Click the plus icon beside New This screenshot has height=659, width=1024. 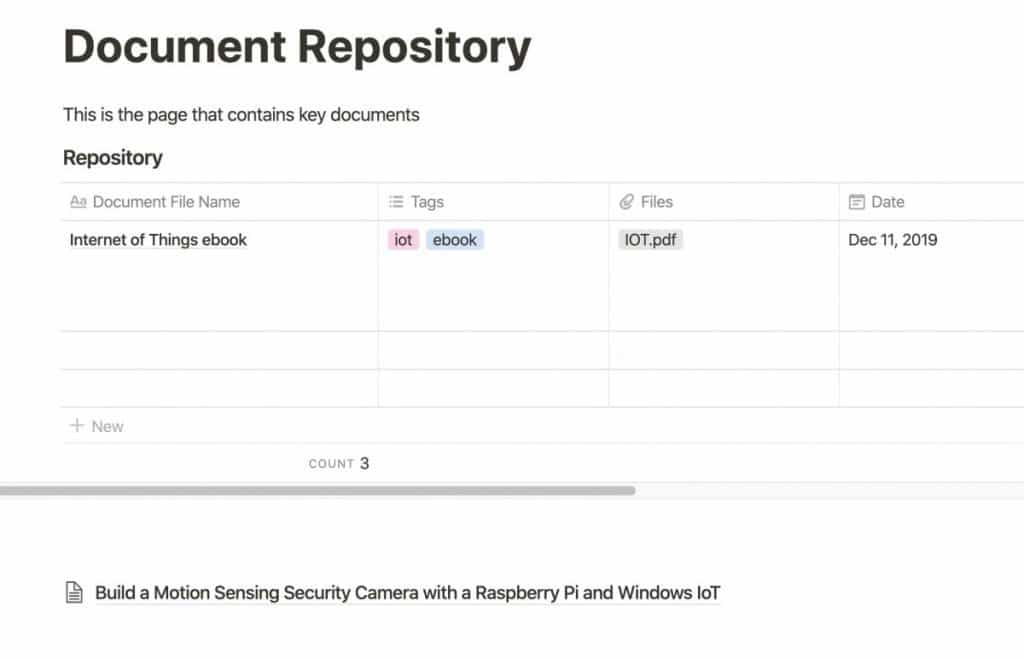(77, 425)
